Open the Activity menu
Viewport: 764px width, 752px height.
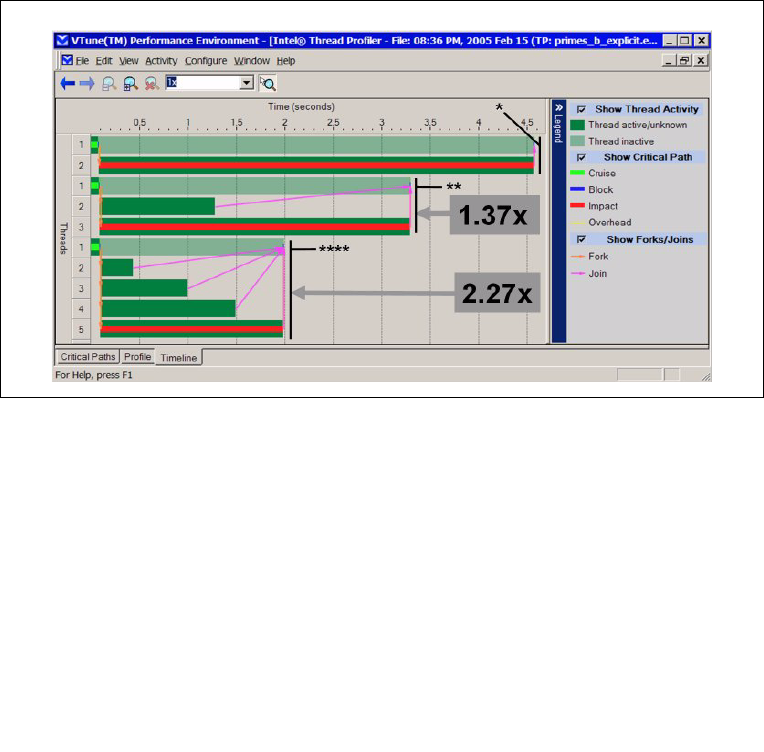click(161, 61)
